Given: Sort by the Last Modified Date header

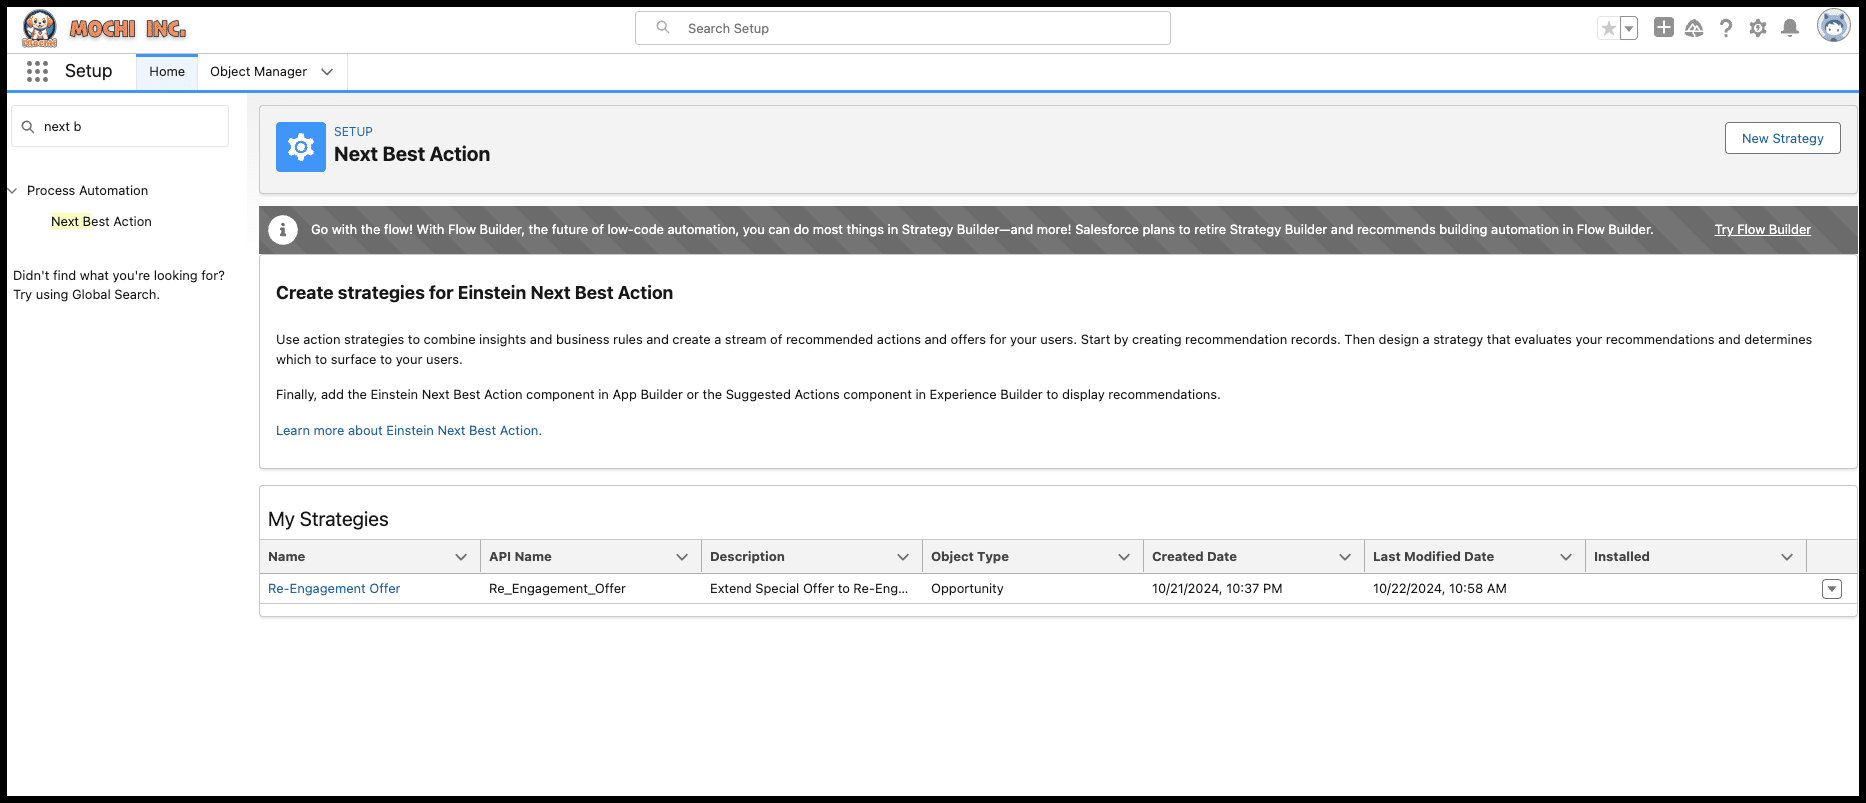Looking at the screenshot, I should [1433, 557].
